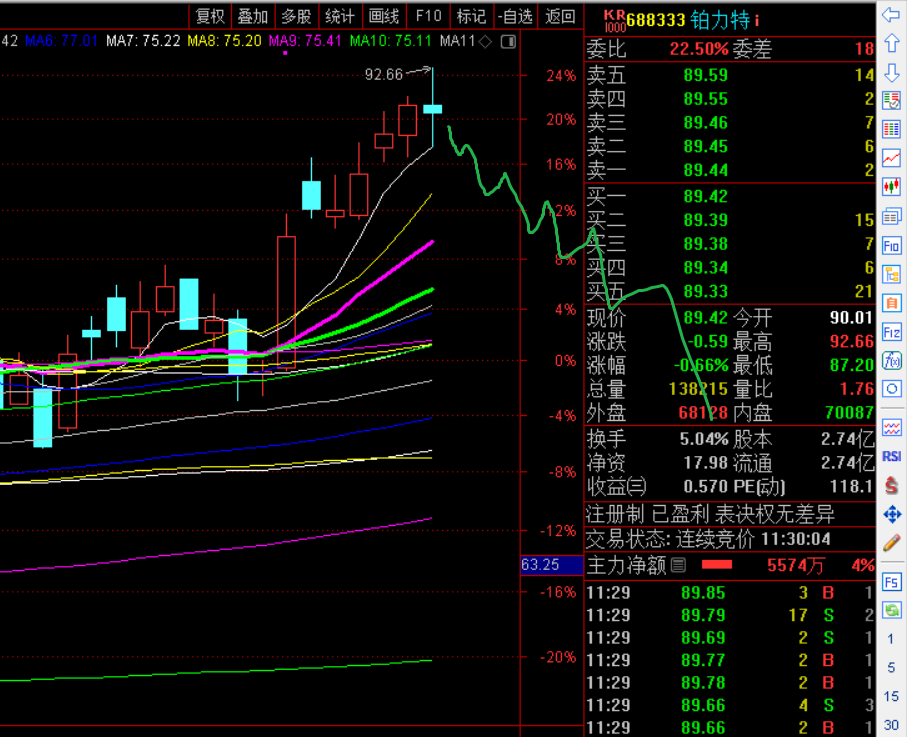
Task: Select the RSI indicator icon
Action: click(x=891, y=456)
